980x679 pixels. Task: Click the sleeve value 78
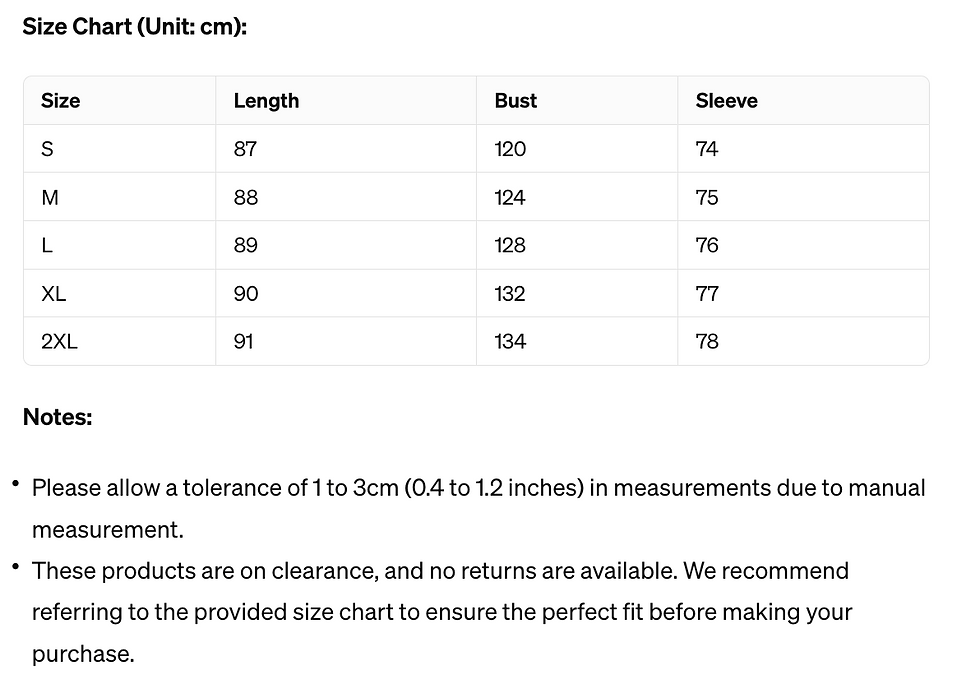707,341
